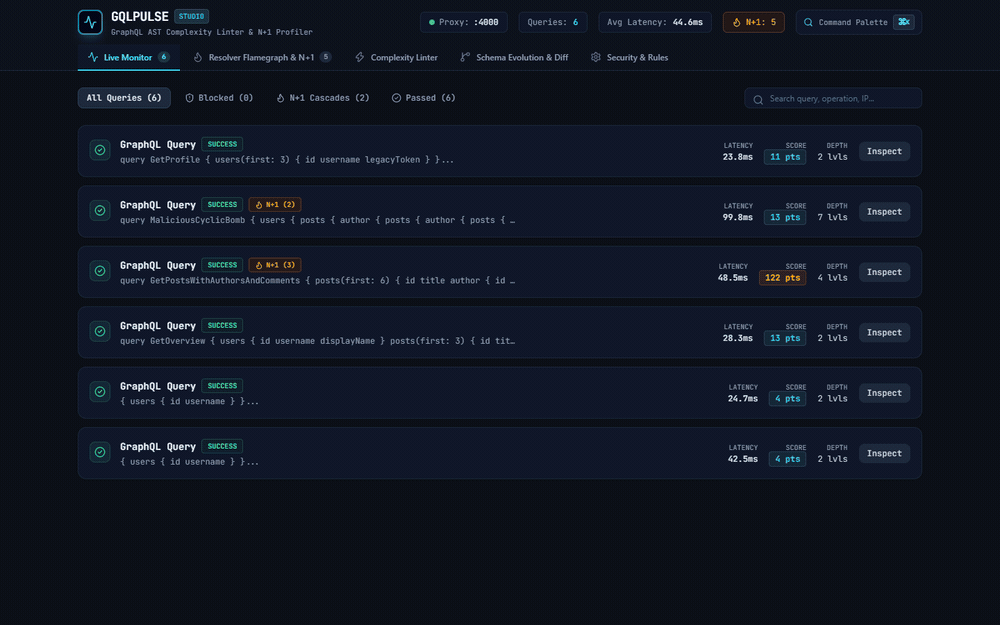This screenshot has width=1000, height=625.
Task: Click the check-circle icon on Passed filter
Action: [396, 98]
